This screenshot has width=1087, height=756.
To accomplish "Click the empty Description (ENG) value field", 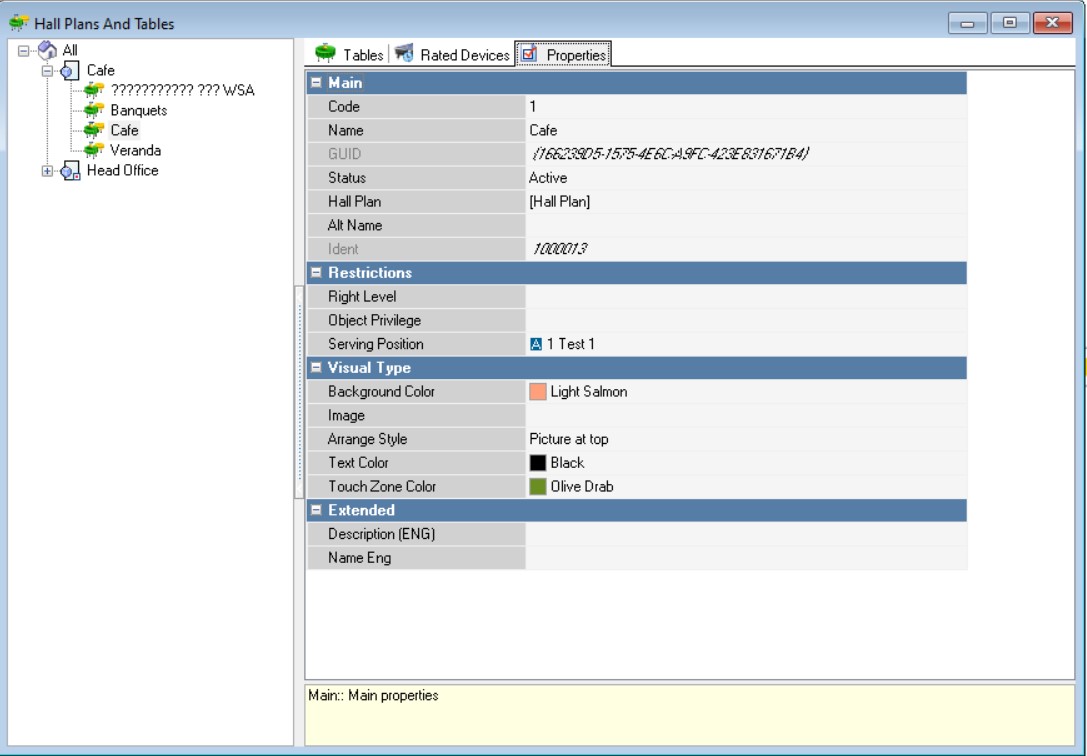I will click(x=747, y=534).
